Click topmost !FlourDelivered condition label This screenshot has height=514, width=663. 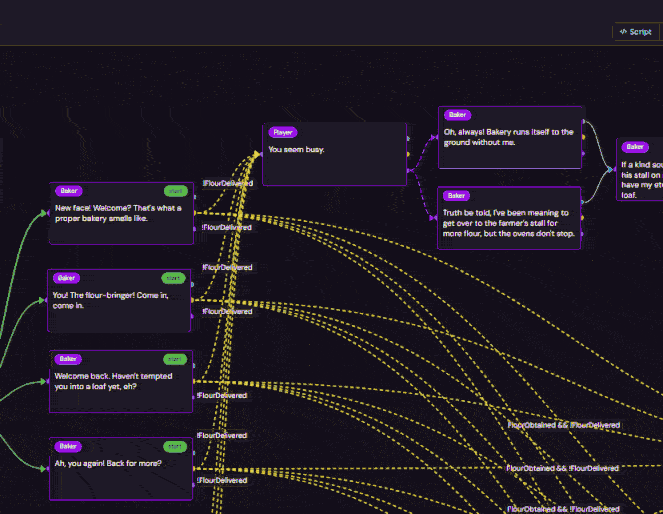pos(227,183)
